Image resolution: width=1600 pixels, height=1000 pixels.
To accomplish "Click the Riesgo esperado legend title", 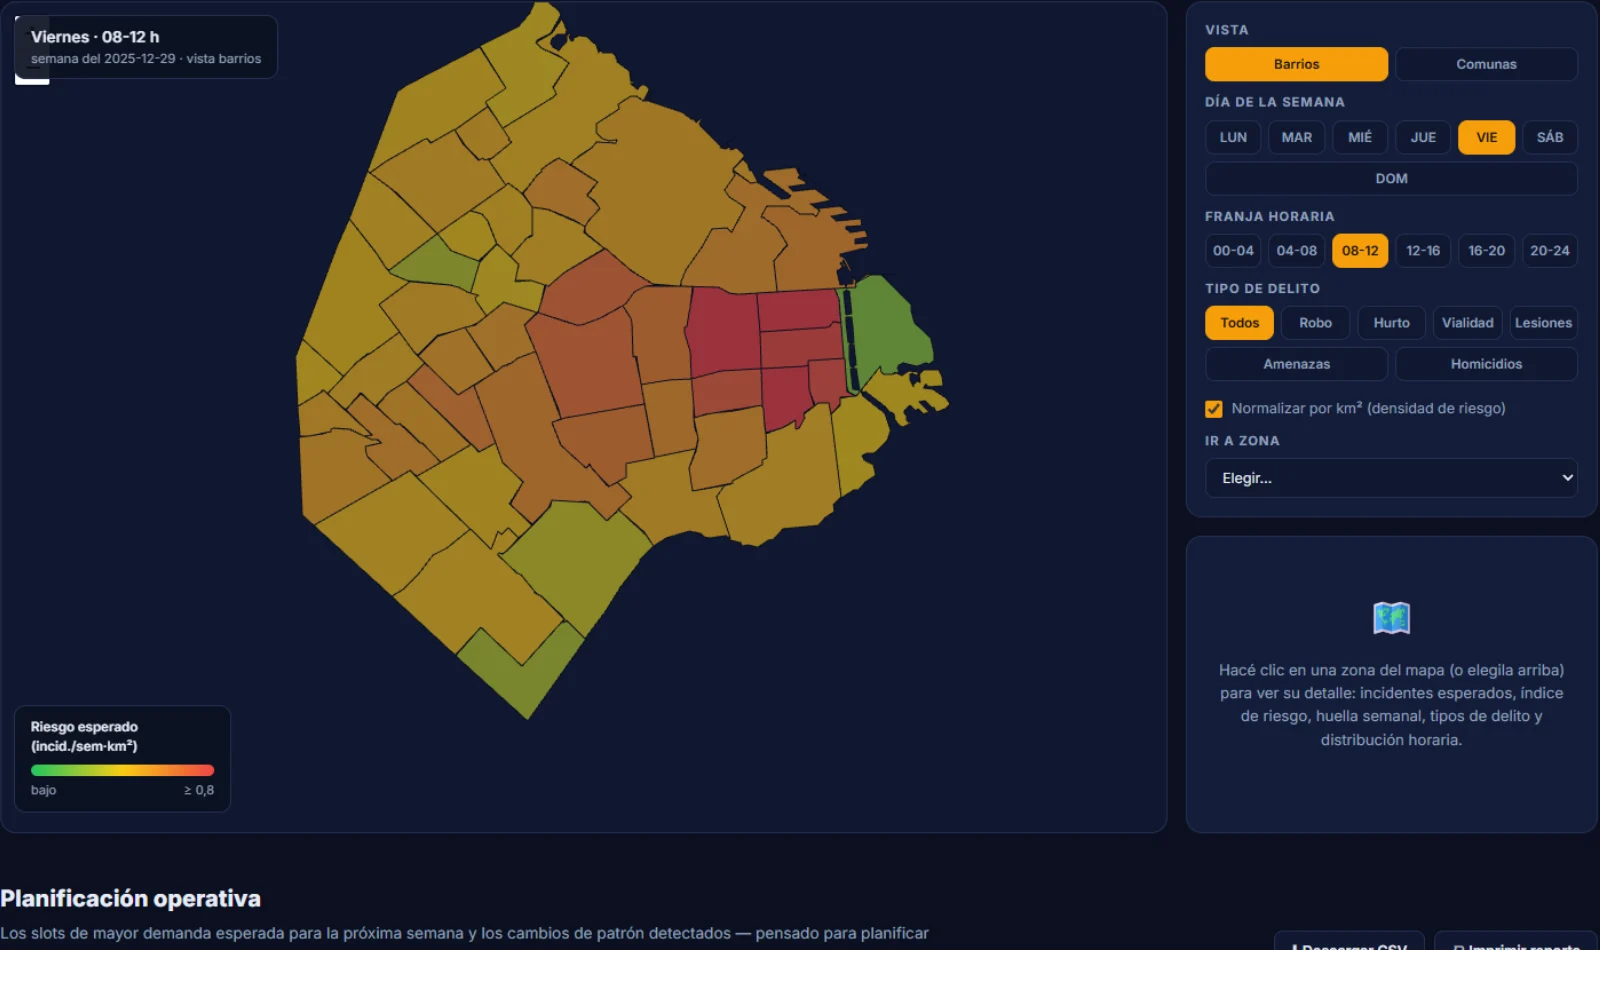I will point(84,736).
